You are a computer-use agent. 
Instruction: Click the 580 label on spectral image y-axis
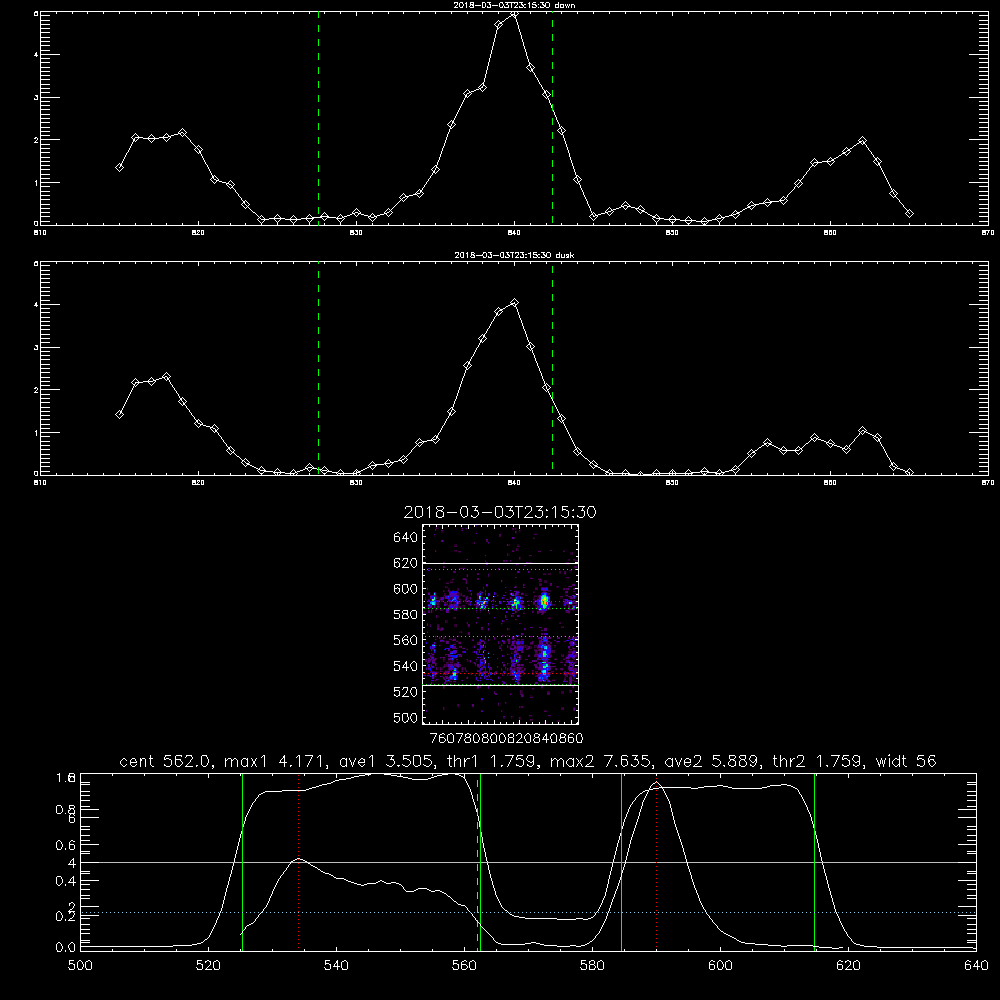coord(406,615)
